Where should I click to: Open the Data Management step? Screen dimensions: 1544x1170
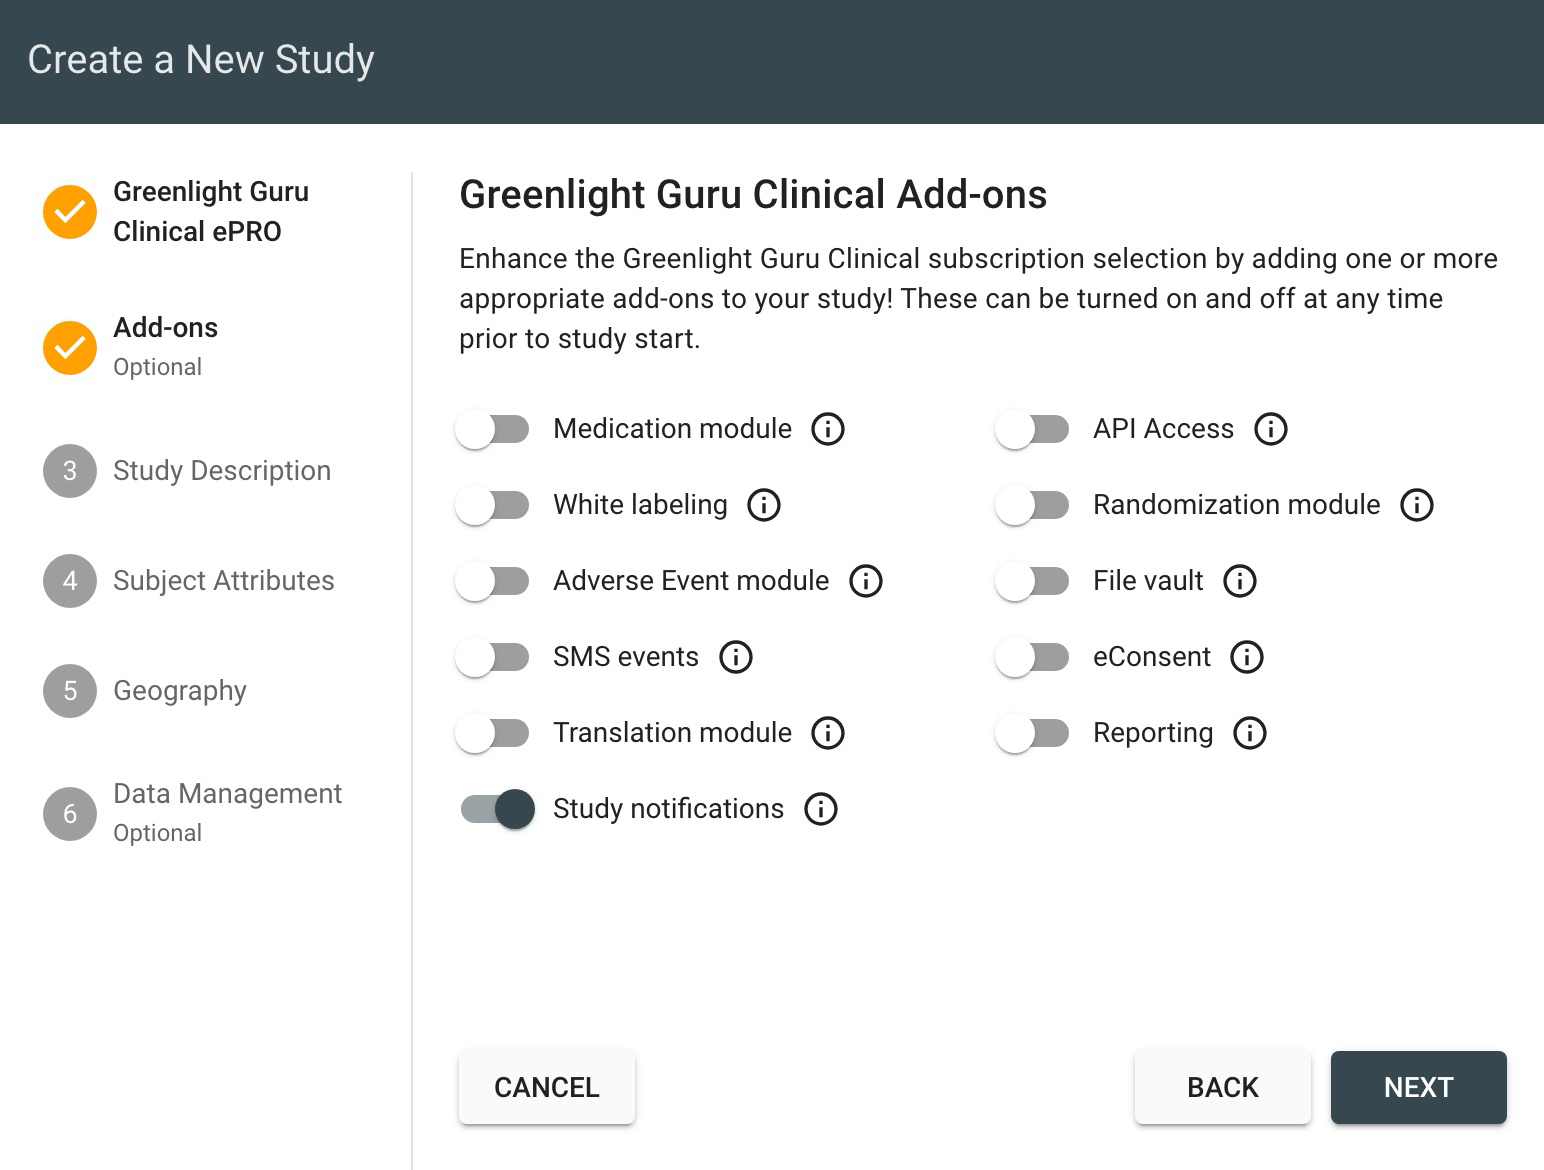tap(227, 793)
